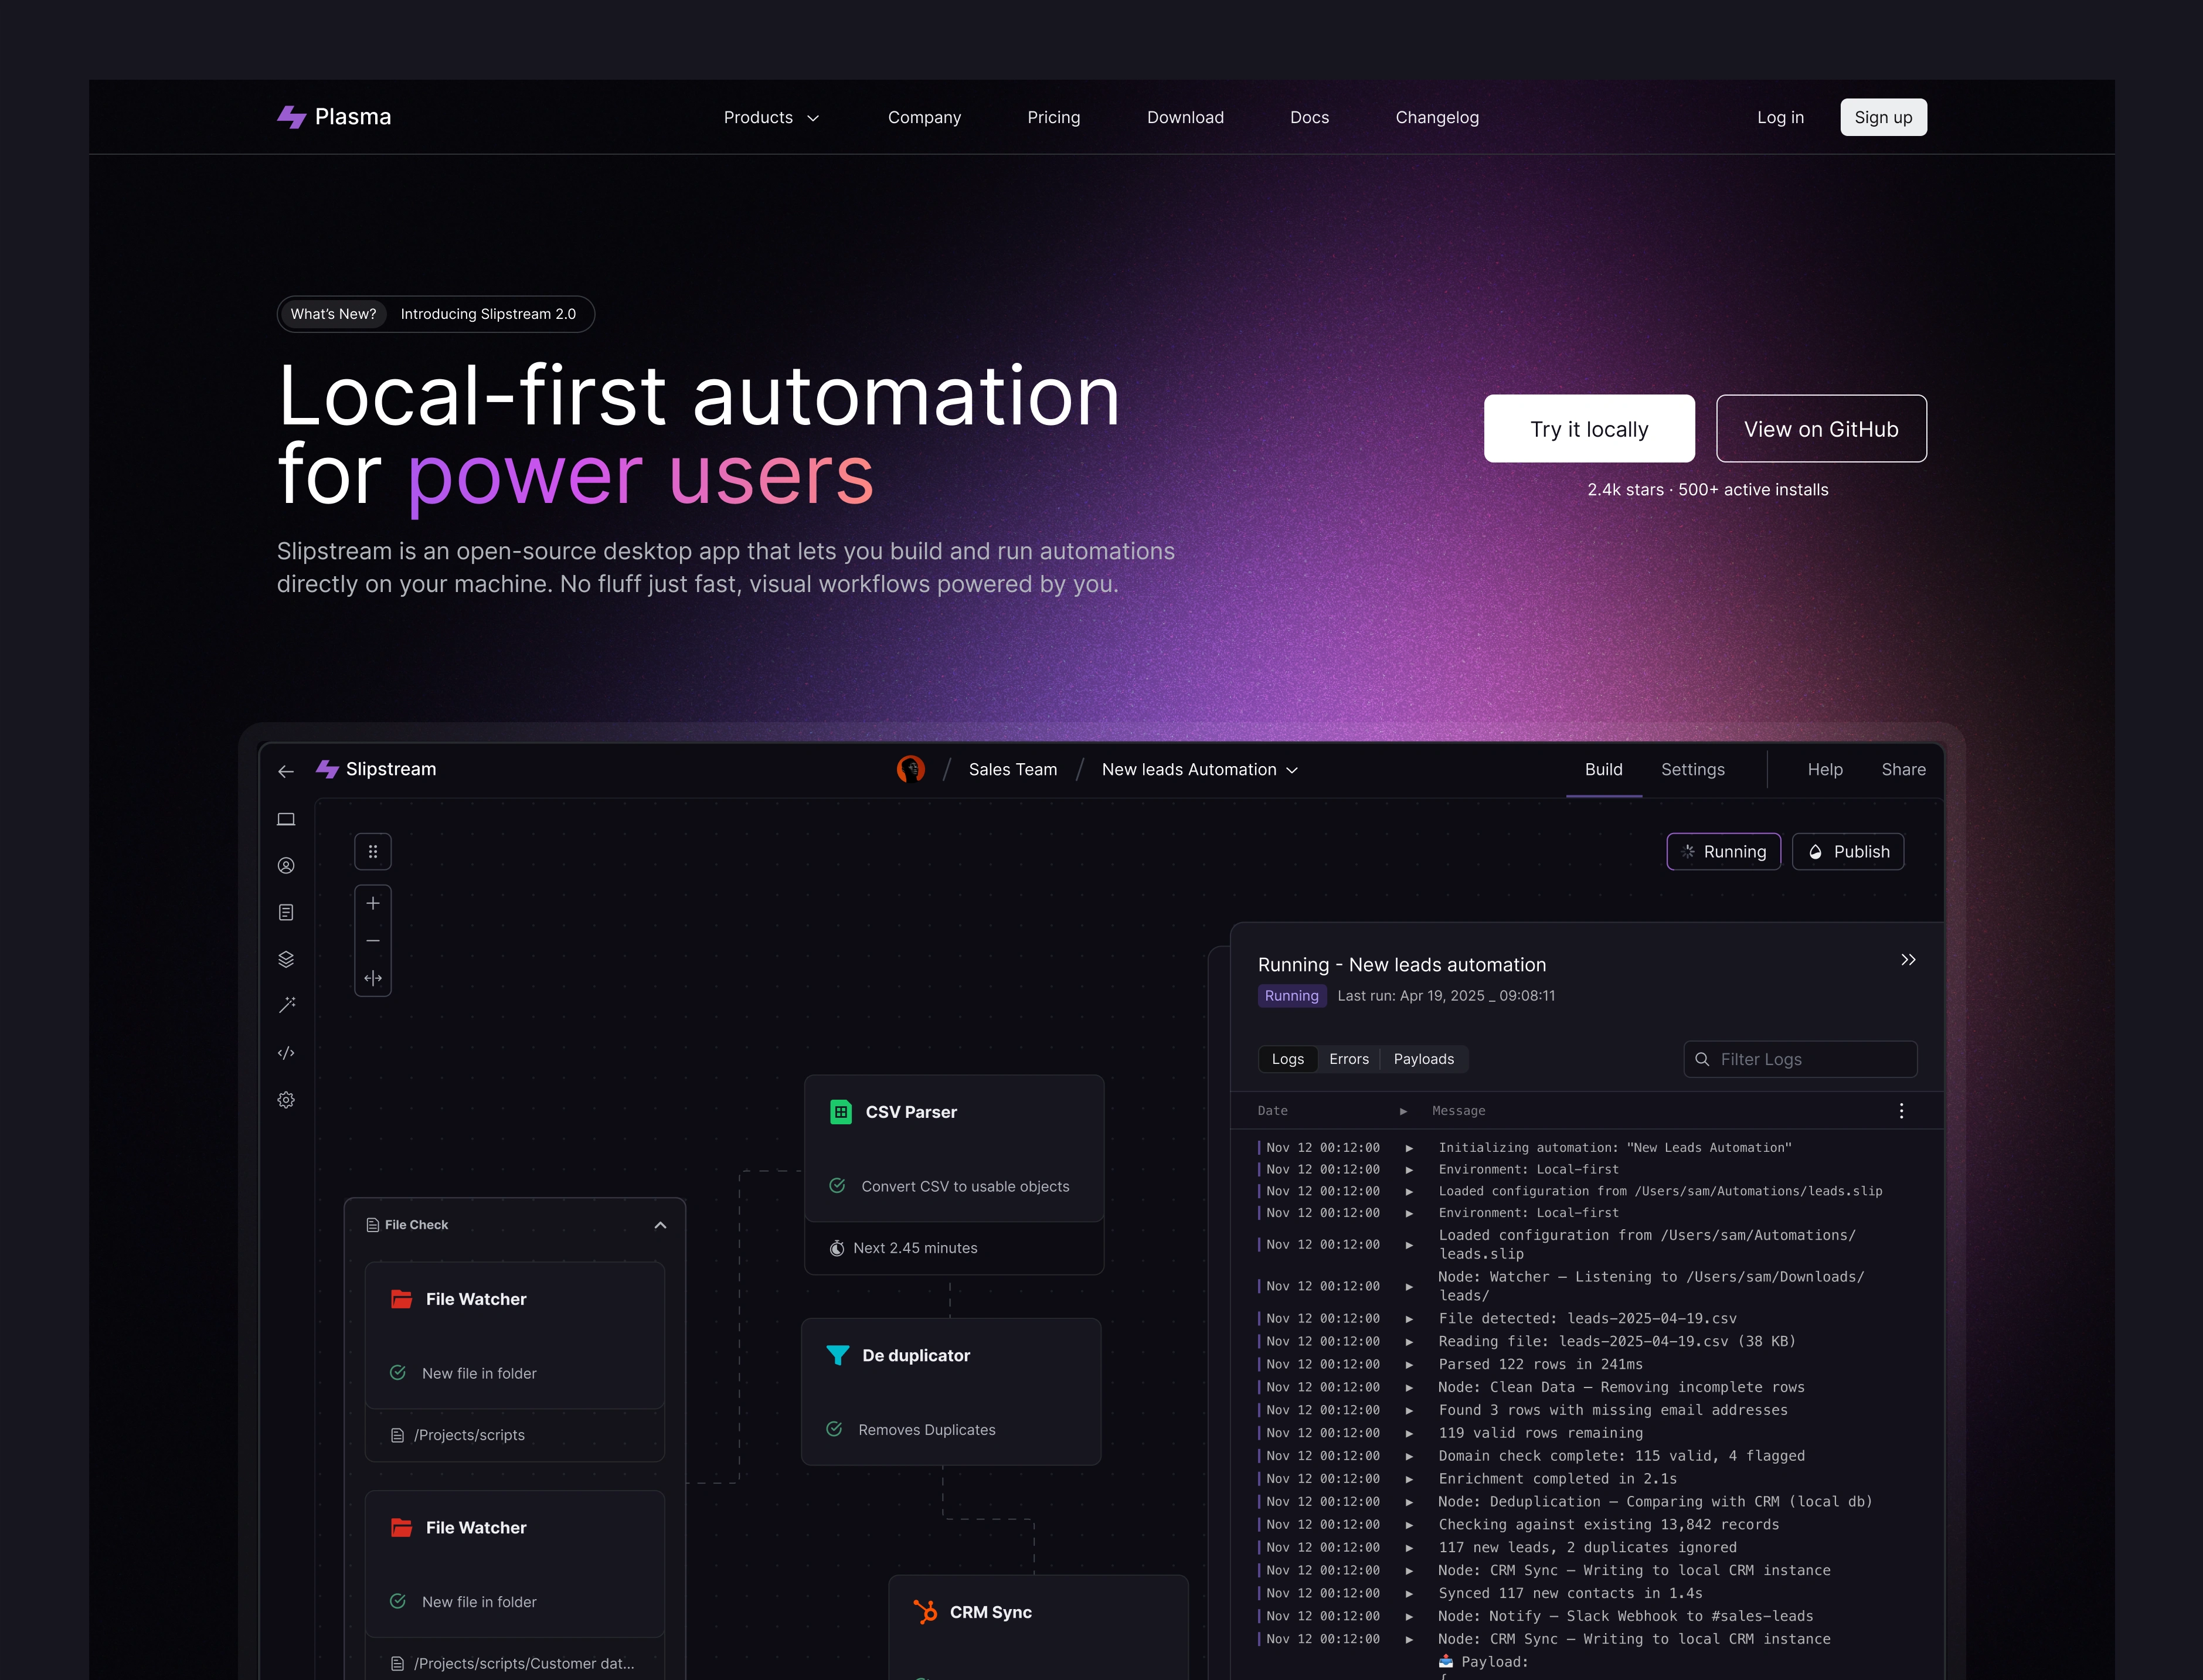
Task: Go back with the left arrow icon
Action: pos(286,771)
